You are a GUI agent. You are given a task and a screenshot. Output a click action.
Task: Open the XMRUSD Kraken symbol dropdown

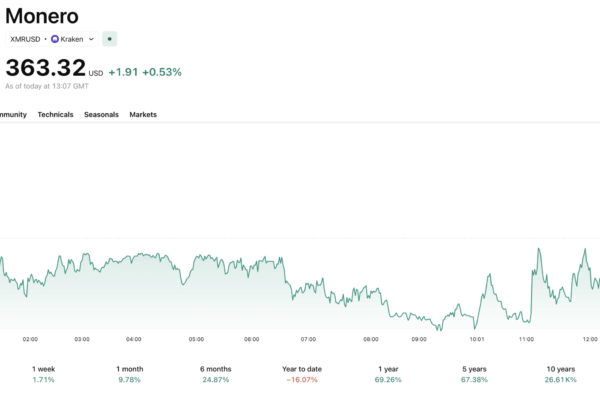point(52,39)
